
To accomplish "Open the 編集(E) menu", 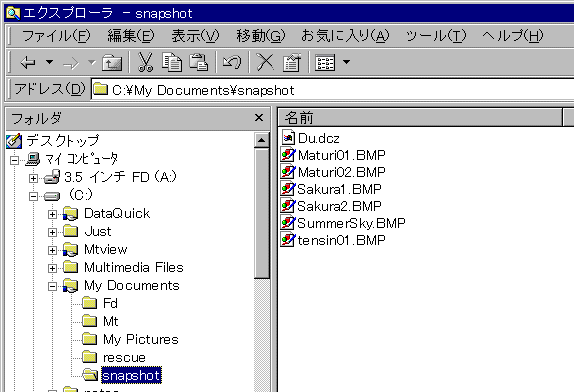I will (131, 36).
